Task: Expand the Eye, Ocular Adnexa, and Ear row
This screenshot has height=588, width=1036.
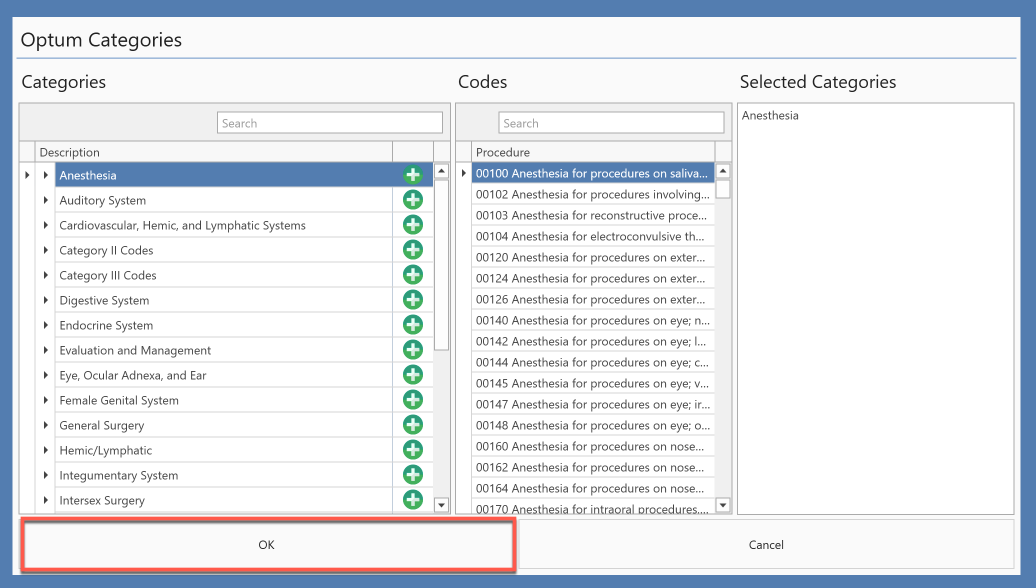Action: tap(46, 375)
